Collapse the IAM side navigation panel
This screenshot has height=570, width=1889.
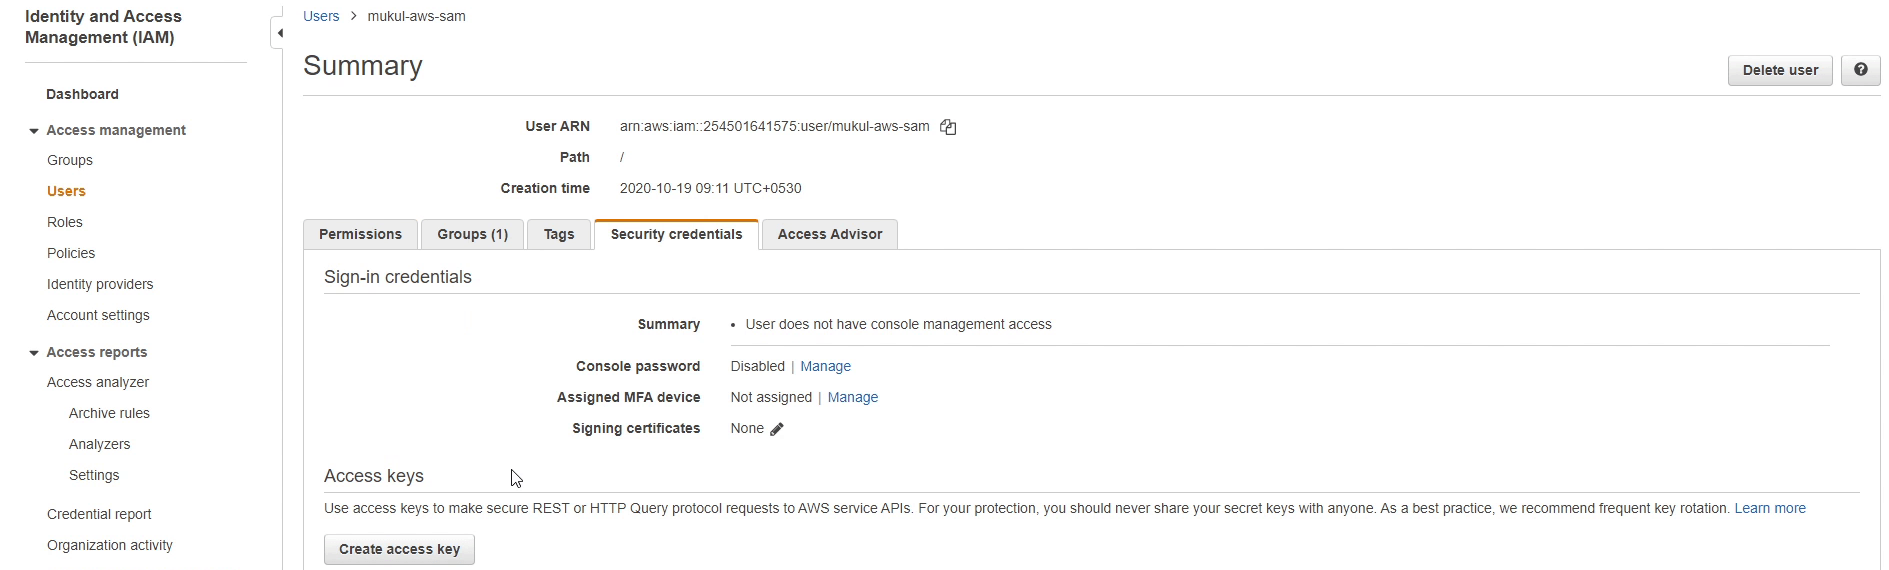(279, 33)
